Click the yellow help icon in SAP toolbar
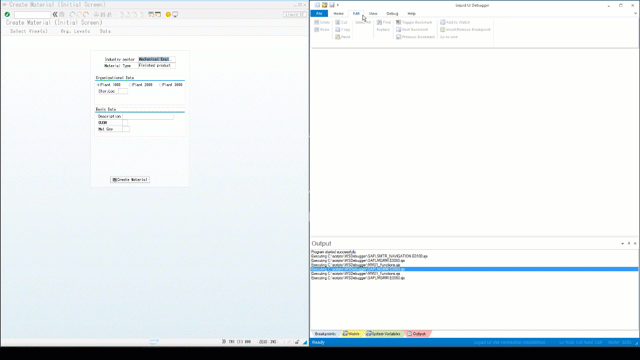Image resolution: width=640 pixels, height=360 pixels. (x=168, y=15)
